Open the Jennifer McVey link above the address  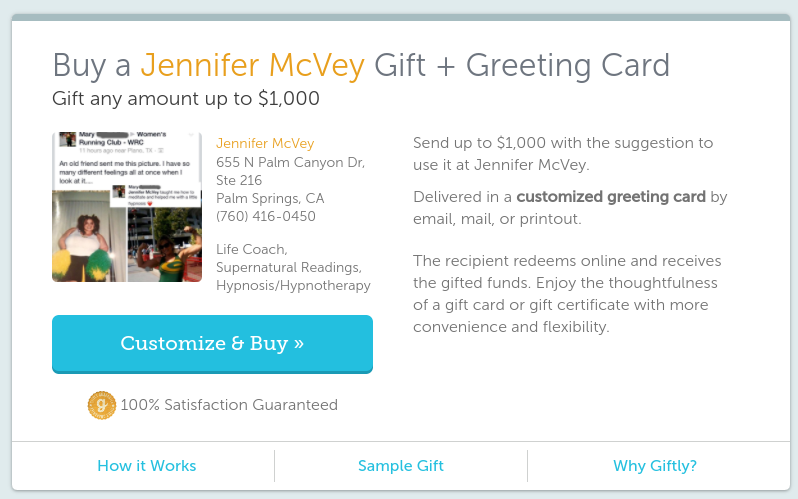point(265,144)
